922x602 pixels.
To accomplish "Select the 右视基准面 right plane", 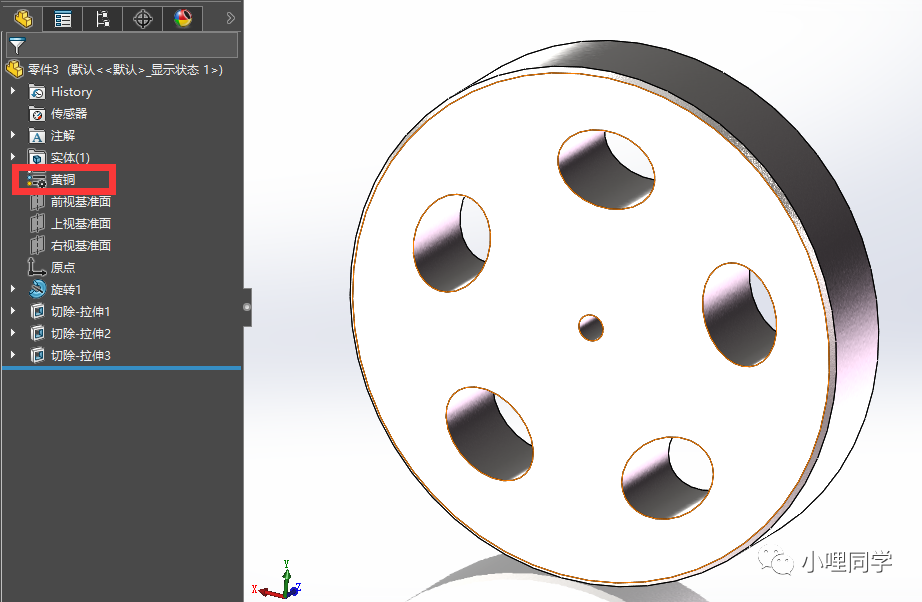I will [x=82, y=245].
